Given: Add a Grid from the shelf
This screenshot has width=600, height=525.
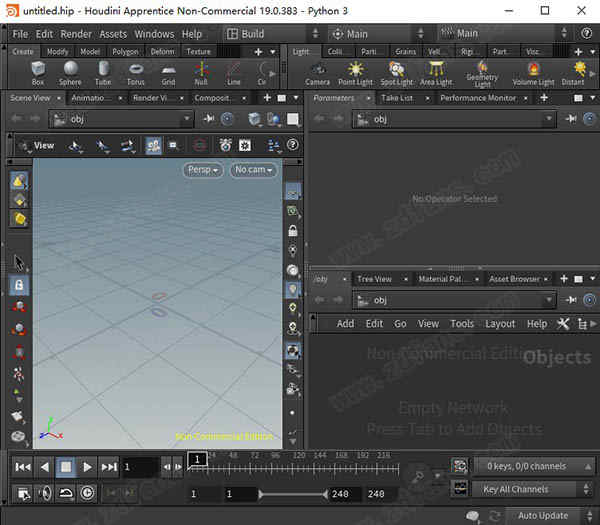Looking at the screenshot, I should 168,73.
